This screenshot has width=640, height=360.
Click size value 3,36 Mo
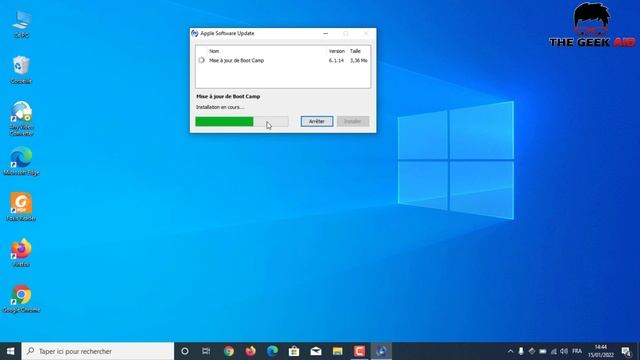click(x=358, y=60)
